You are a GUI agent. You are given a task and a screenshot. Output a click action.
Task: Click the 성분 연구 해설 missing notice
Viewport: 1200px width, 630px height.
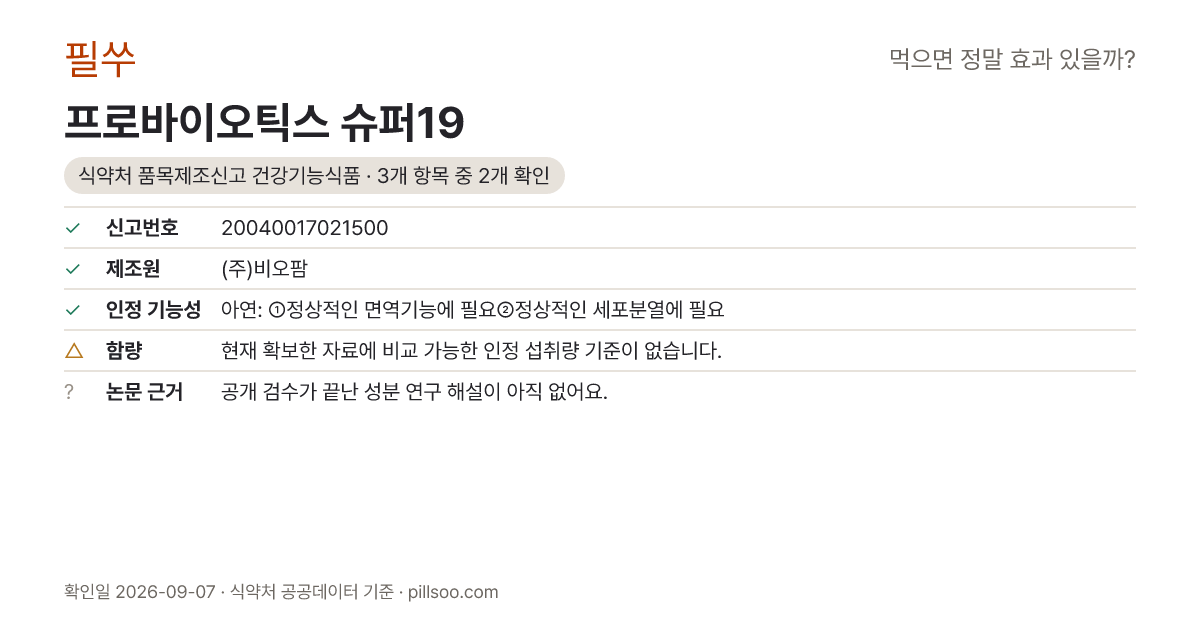[414, 392]
